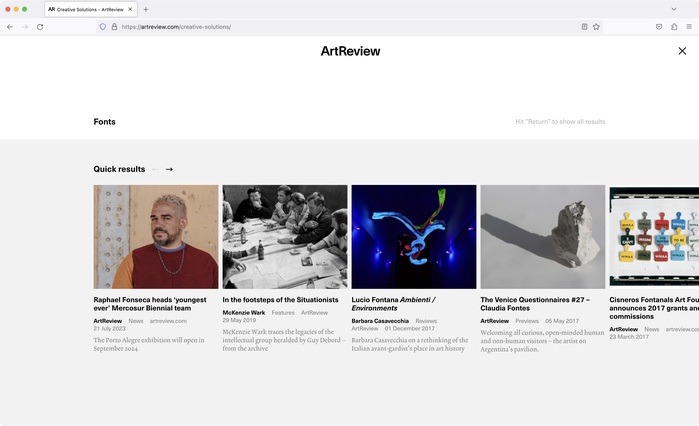699x426 pixels.
Task: Click 'McKenzie Wark traces the legacies' summary
Action: click(x=284, y=340)
